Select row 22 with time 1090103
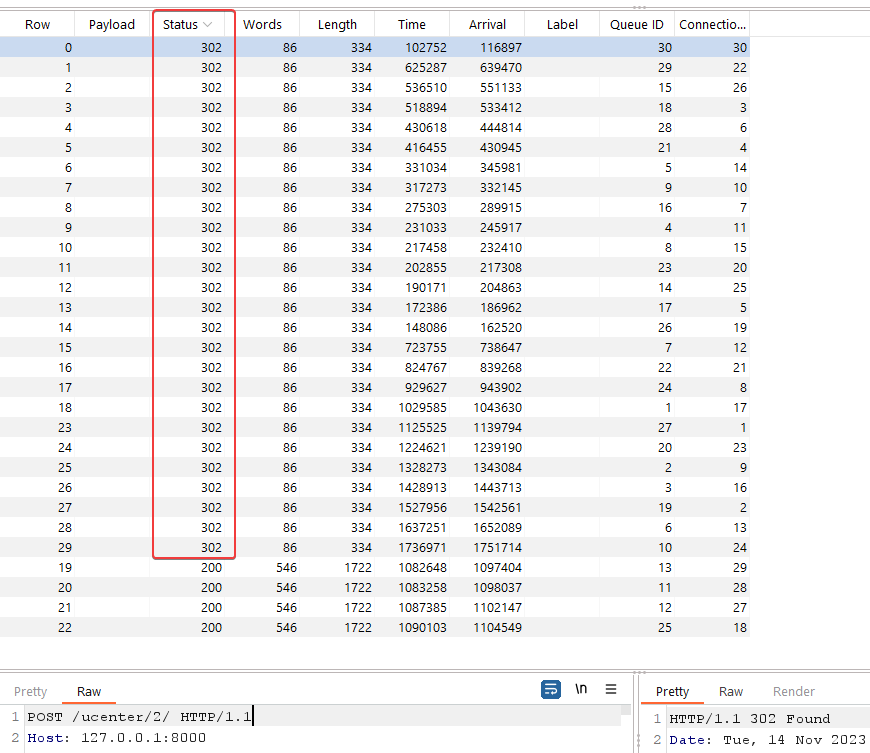 coord(375,627)
